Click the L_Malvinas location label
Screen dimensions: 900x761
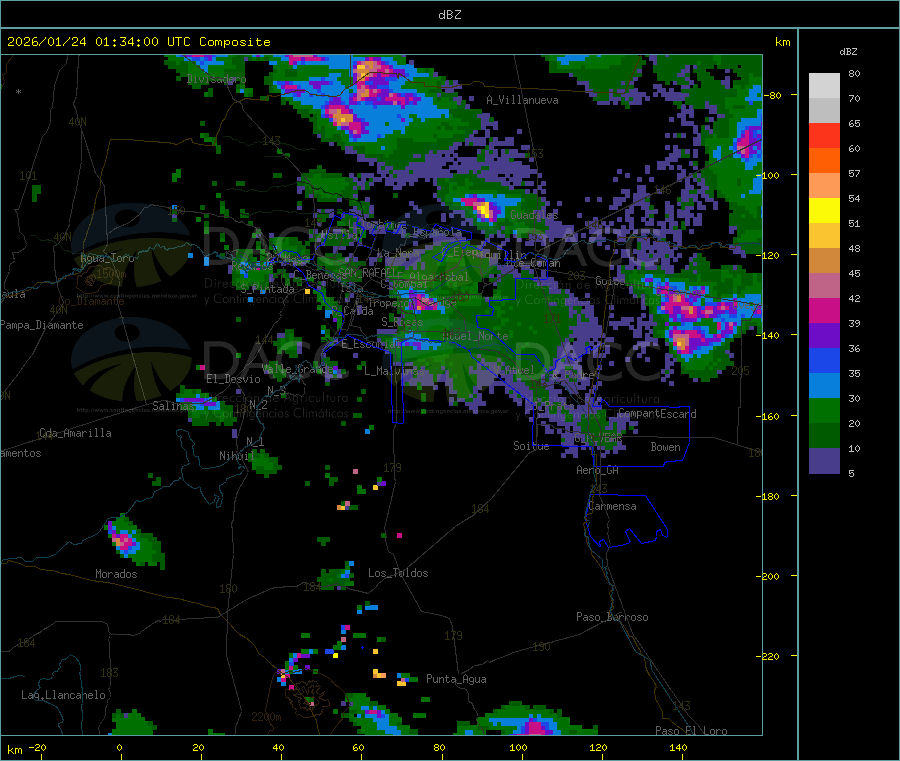(x=394, y=371)
